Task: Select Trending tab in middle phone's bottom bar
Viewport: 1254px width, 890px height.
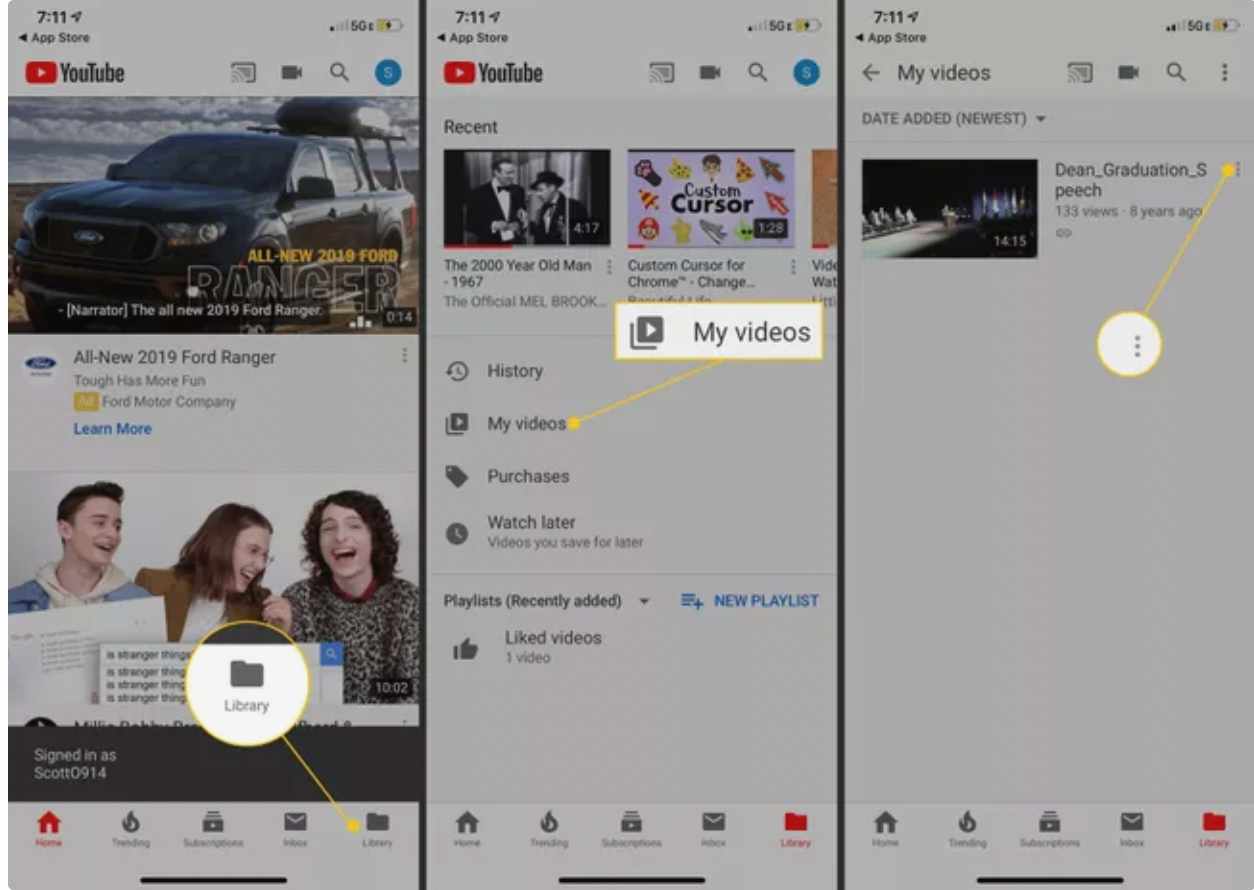Action: (x=548, y=829)
